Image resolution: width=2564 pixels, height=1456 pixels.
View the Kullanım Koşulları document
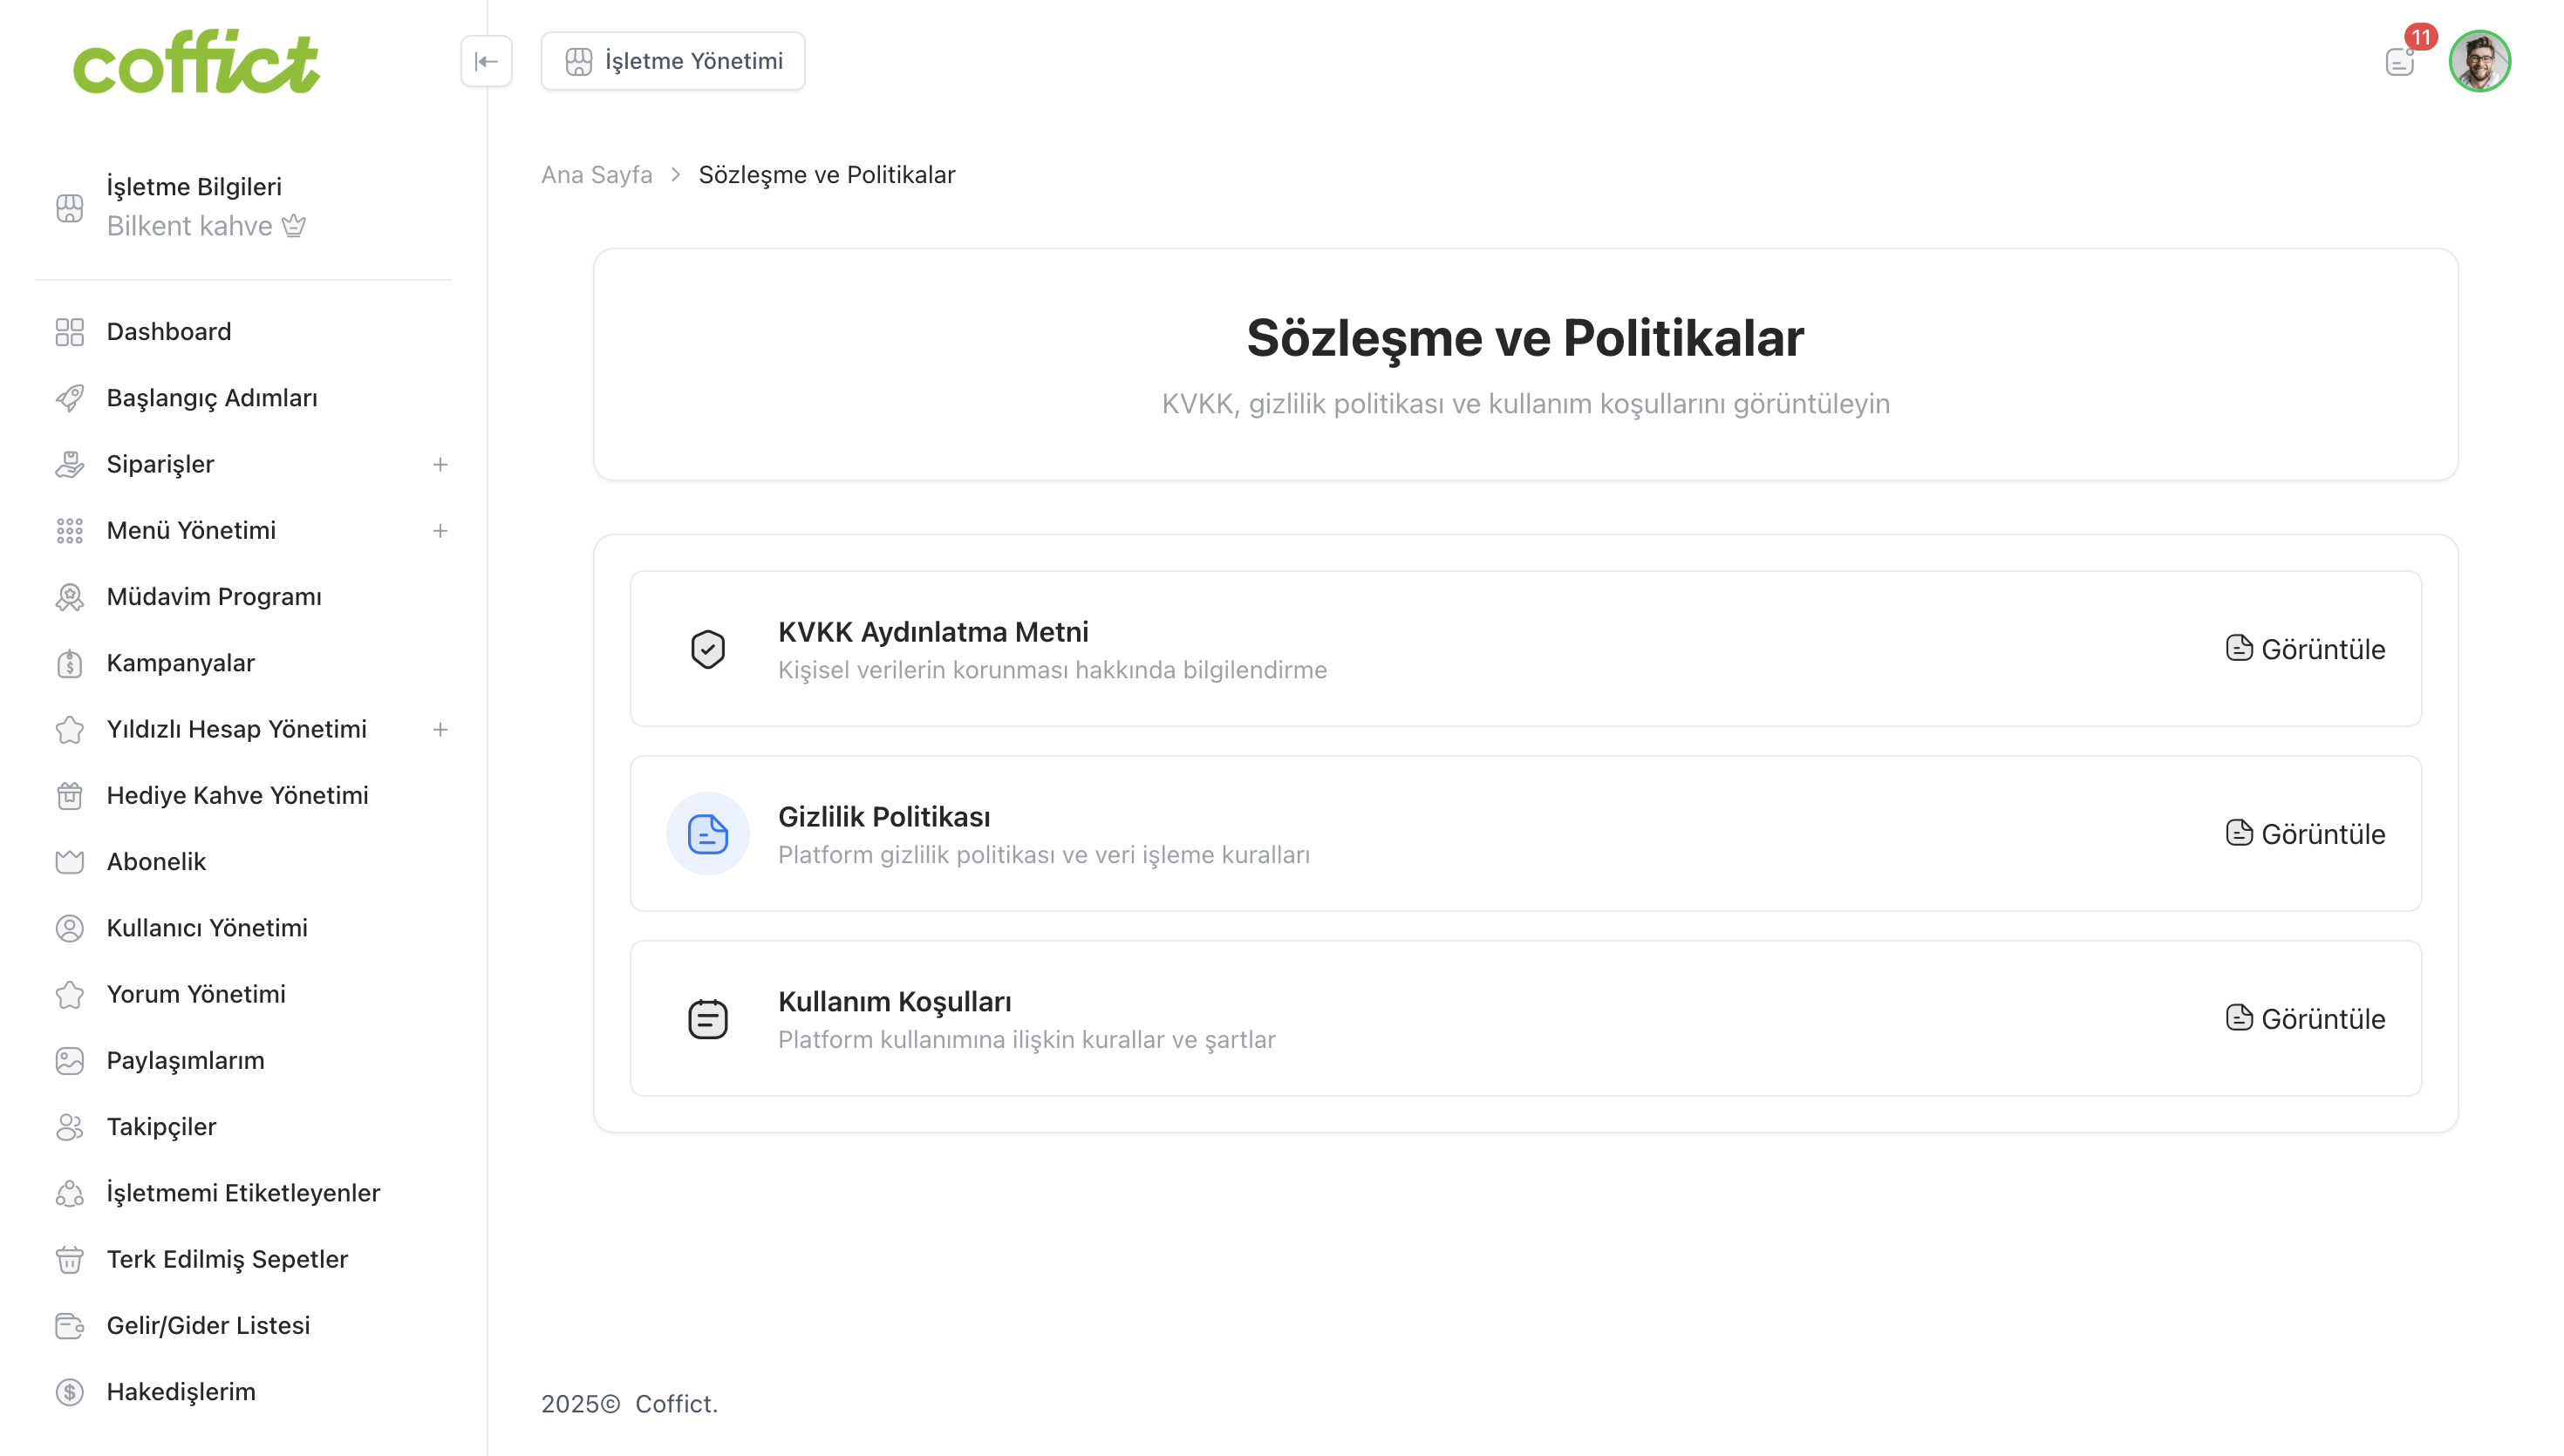[2305, 1019]
